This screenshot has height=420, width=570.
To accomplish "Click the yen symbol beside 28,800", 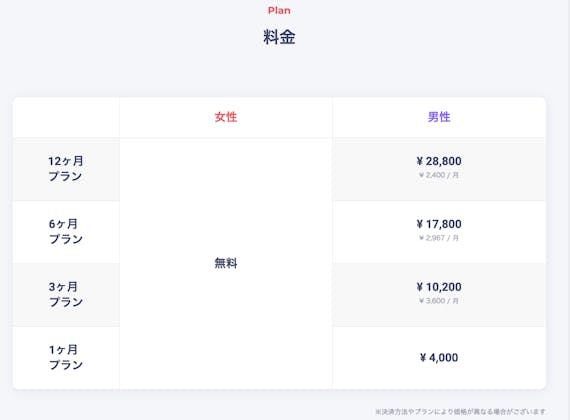I will [x=420, y=161].
